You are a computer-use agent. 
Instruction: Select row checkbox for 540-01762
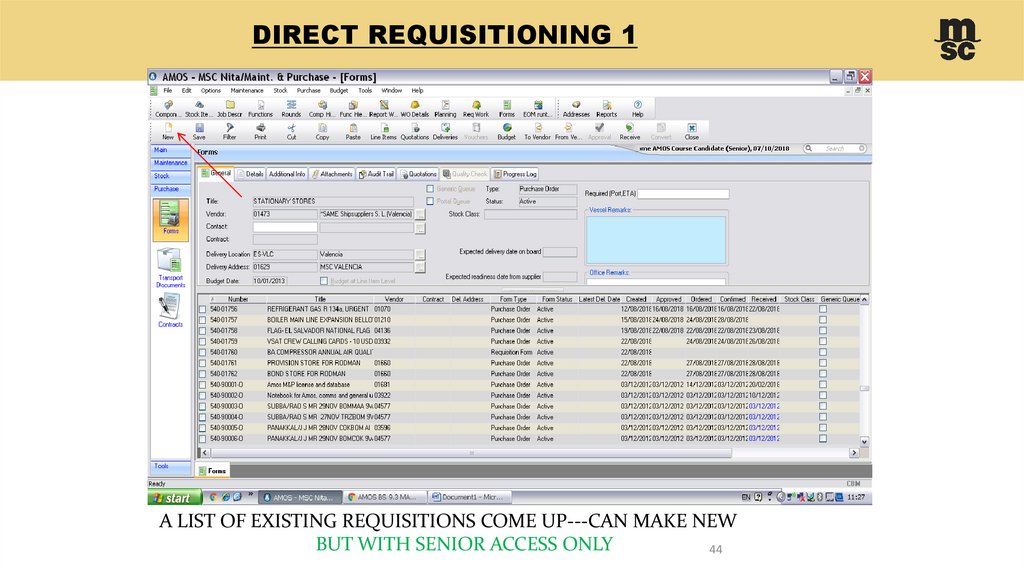[x=202, y=374]
